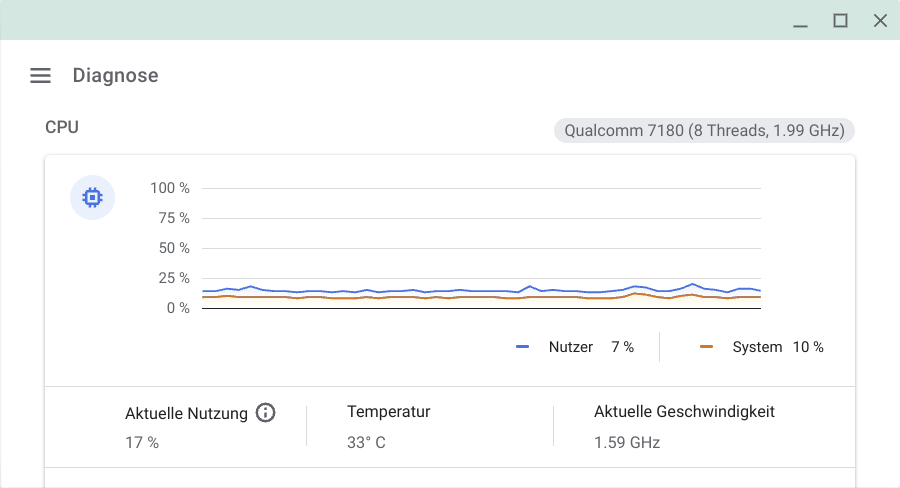Click the System 10 % legend entry
Viewport: 900px width, 488px height.
762,347
